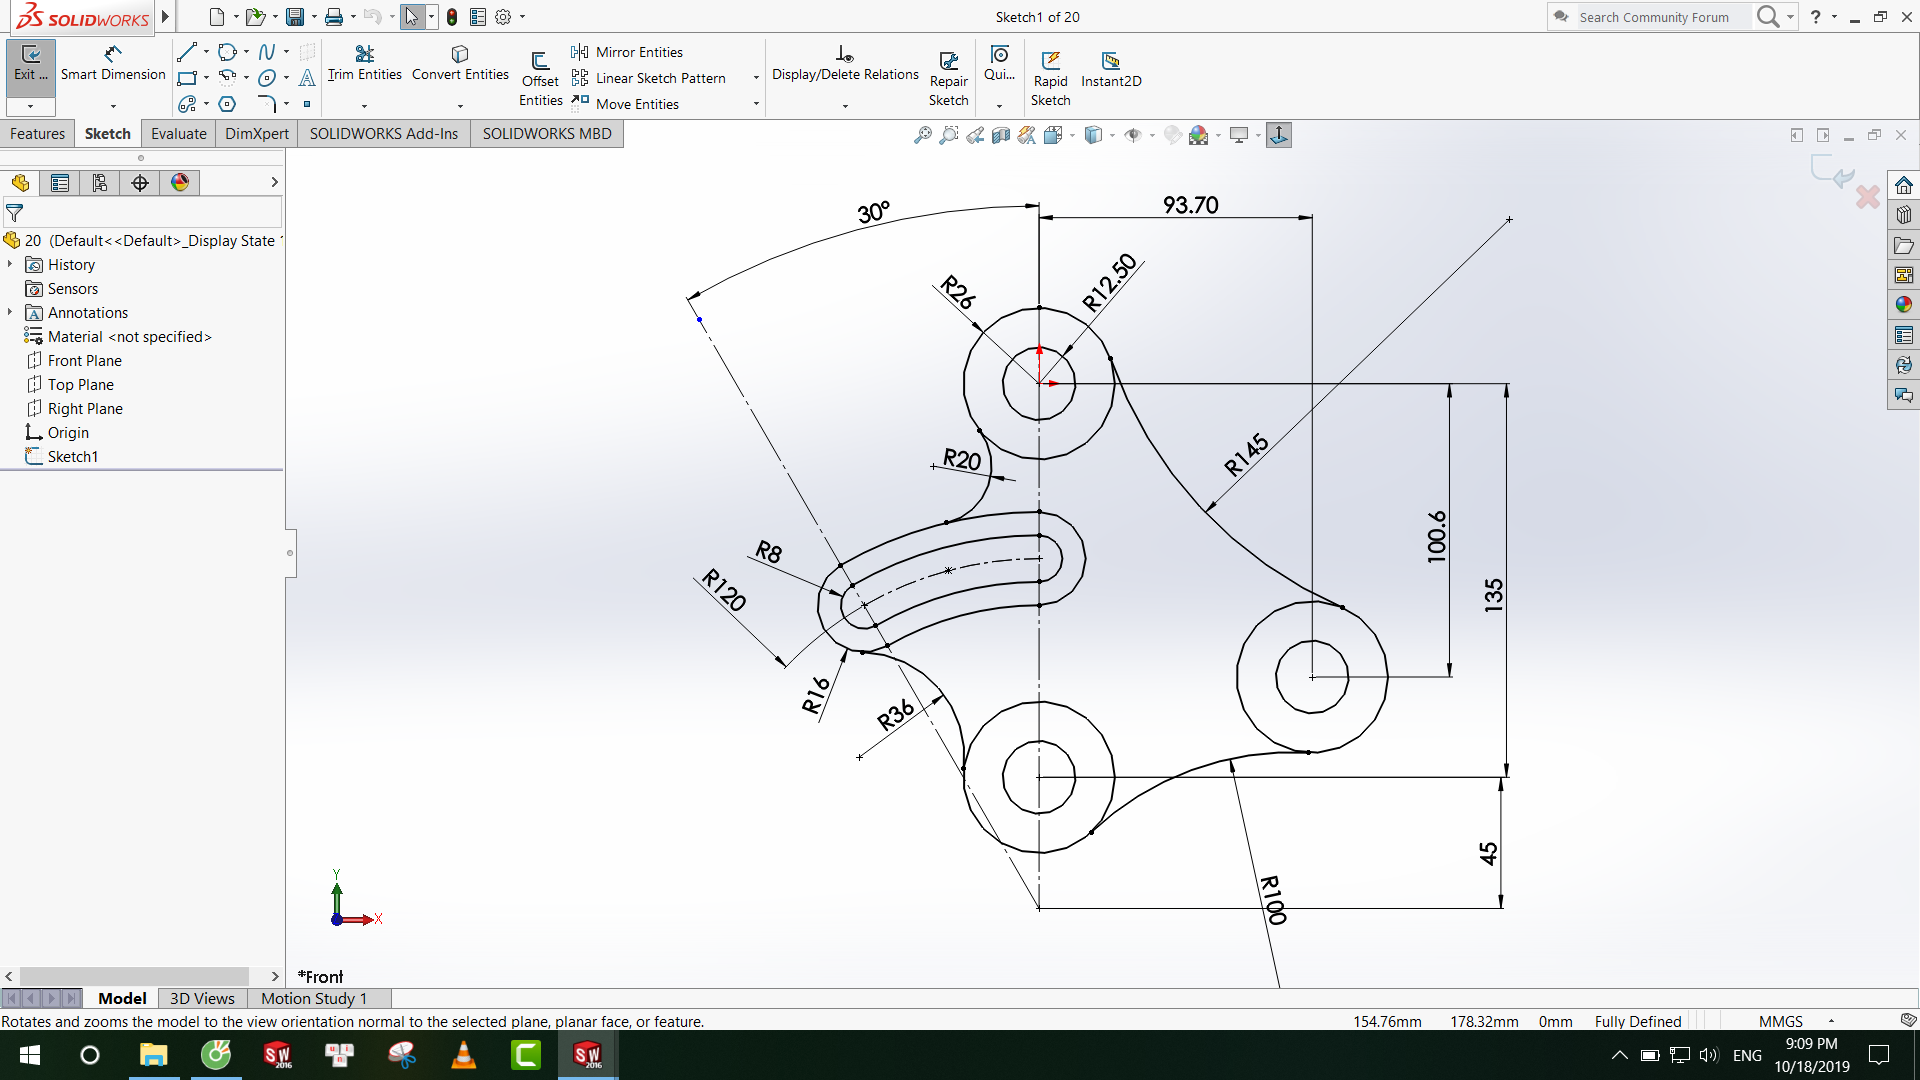This screenshot has width=1920, height=1080.
Task: Select the Spline tool
Action: pos(267,52)
